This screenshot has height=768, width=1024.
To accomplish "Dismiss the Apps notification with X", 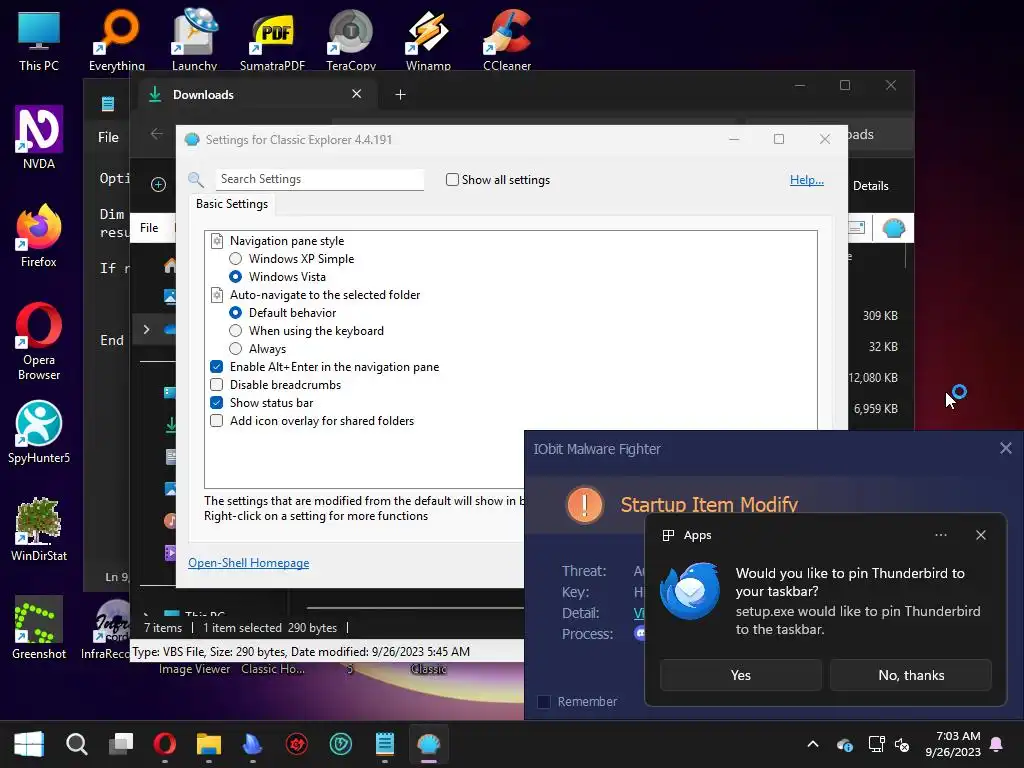I will coord(981,535).
